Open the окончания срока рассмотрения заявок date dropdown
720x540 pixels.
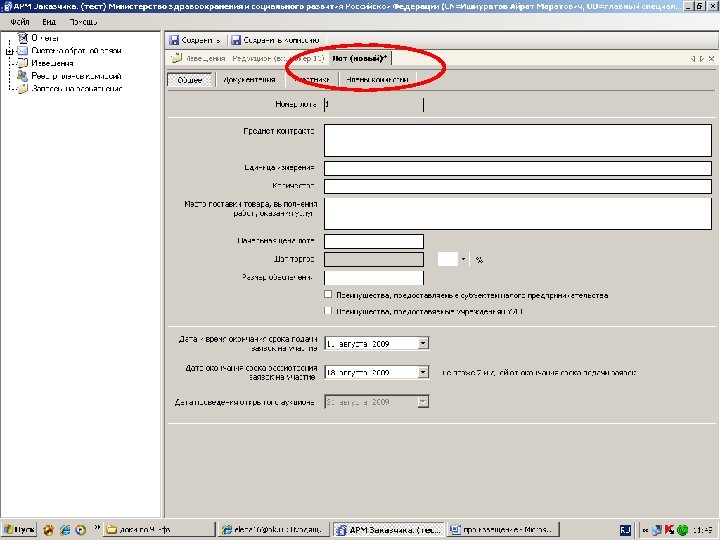(423, 372)
